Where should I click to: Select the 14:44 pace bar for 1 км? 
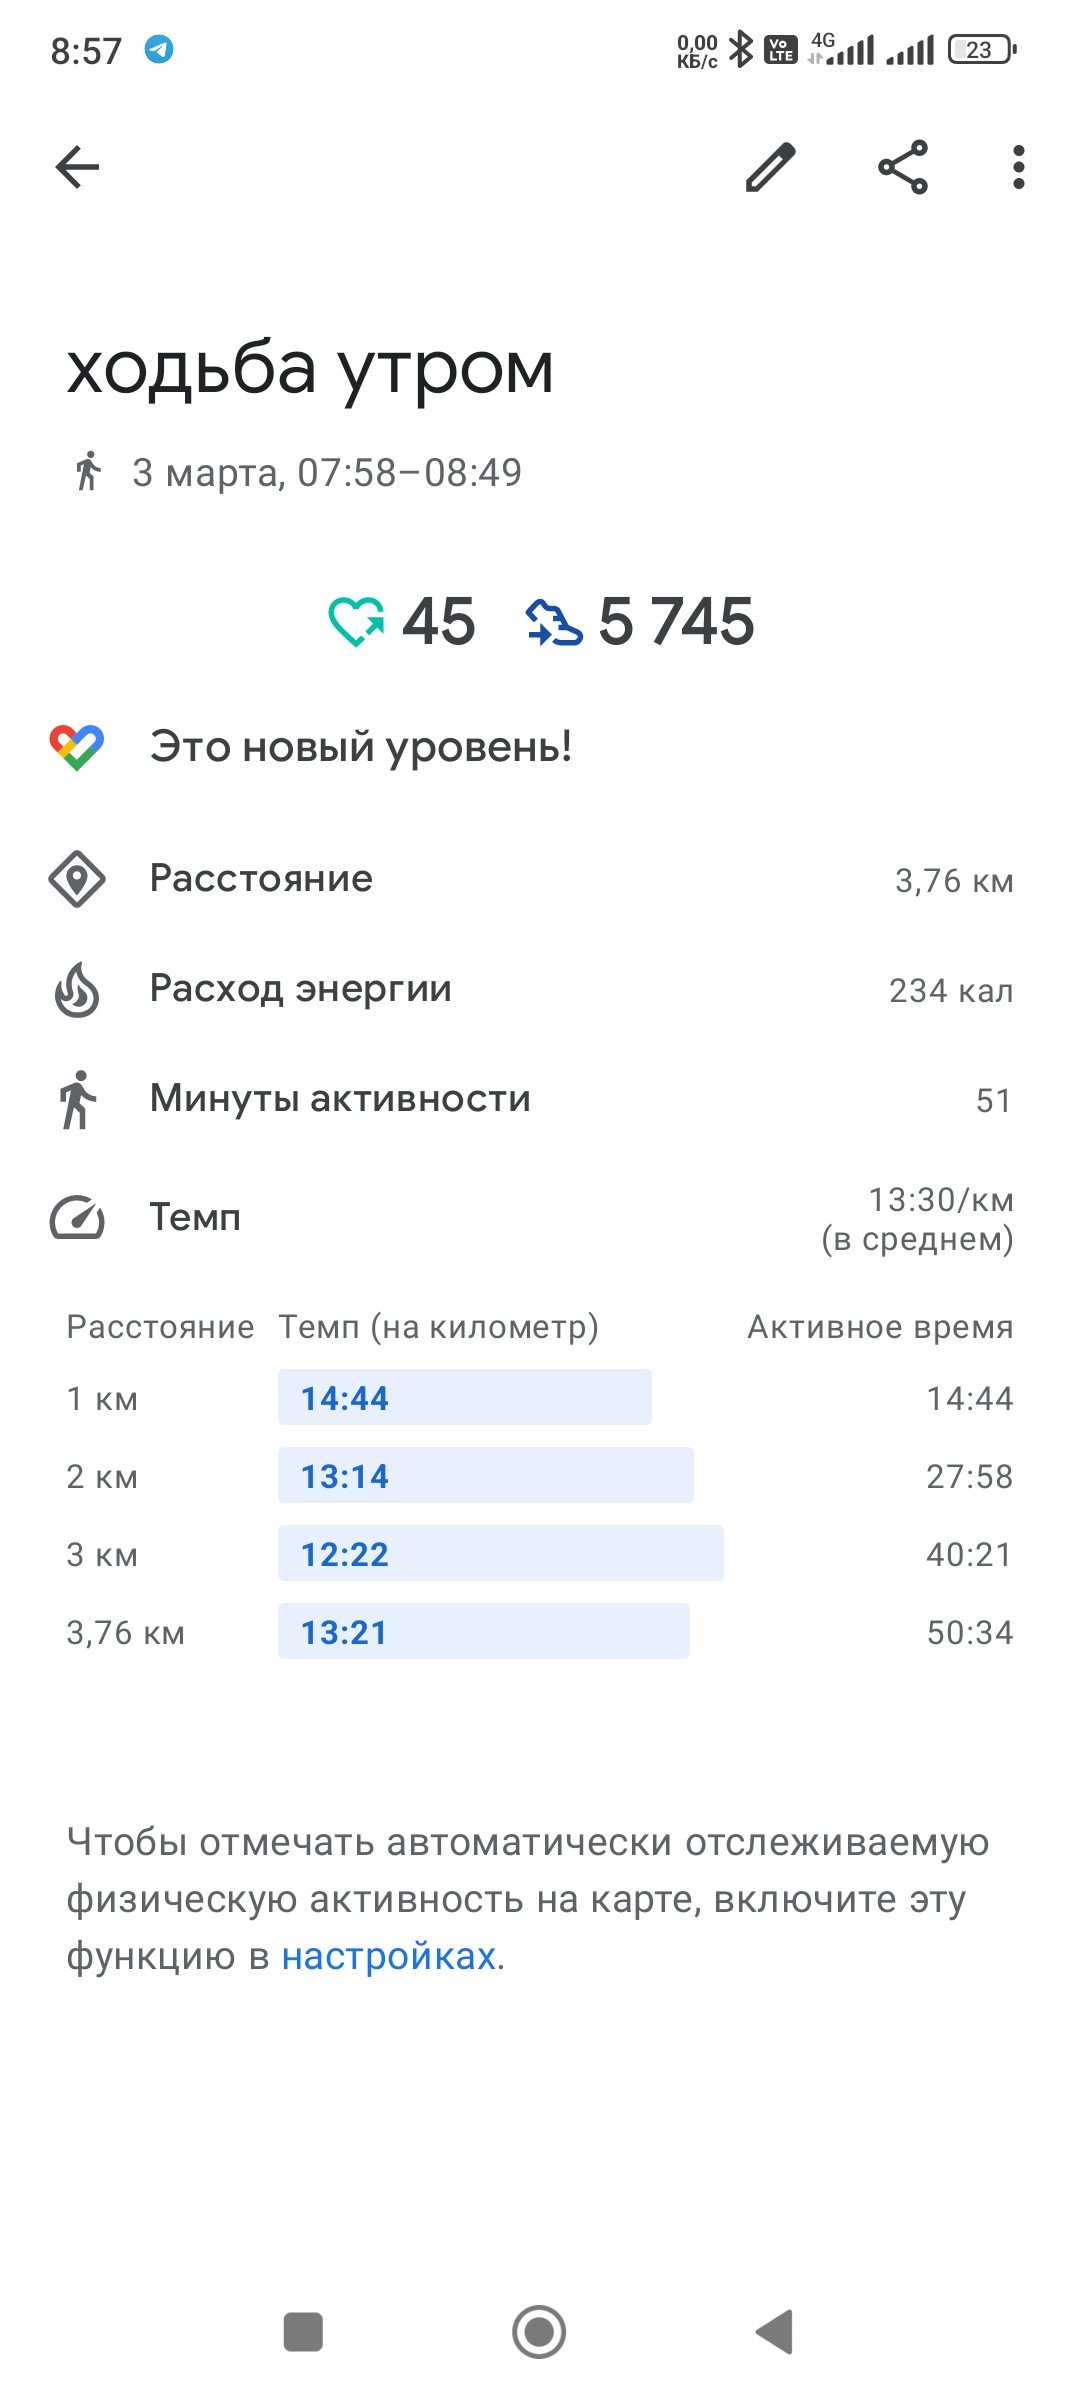[465, 1397]
